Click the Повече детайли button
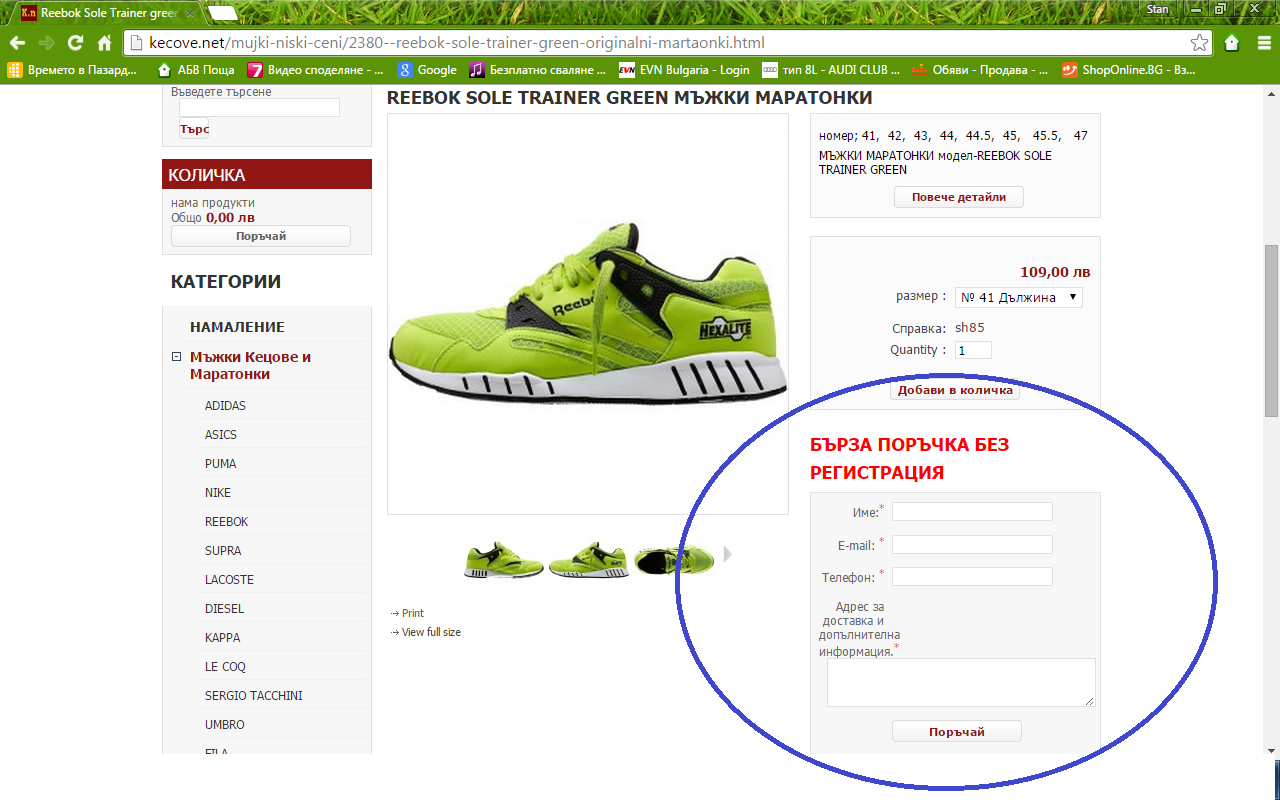The height and width of the screenshot is (800, 1280). [x=958, y=197]
